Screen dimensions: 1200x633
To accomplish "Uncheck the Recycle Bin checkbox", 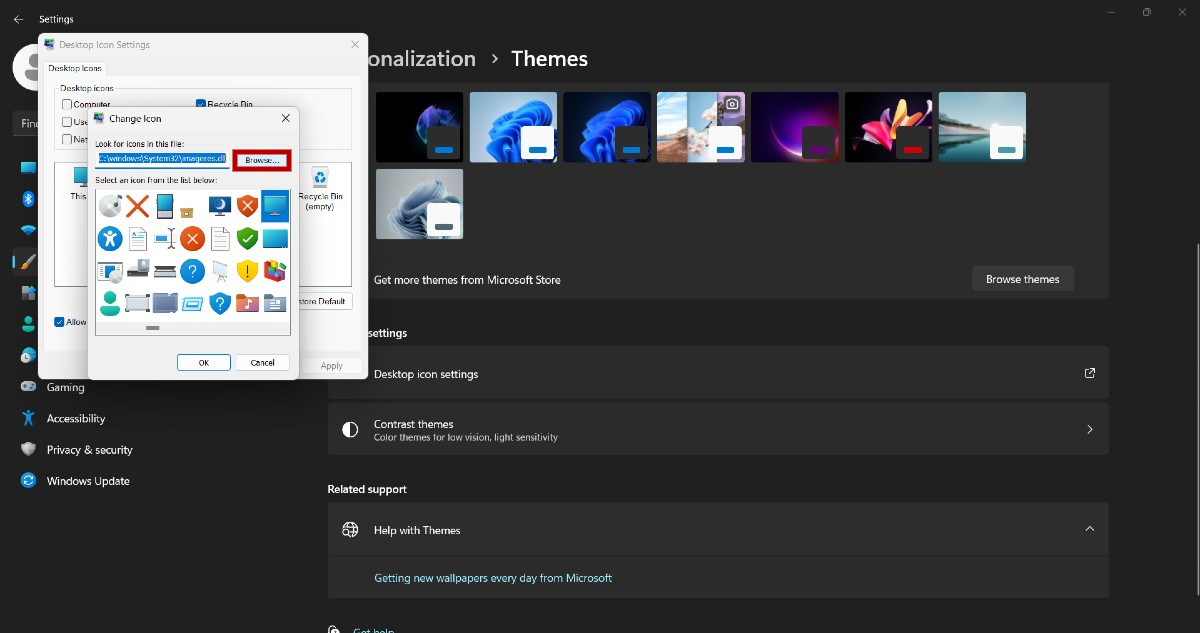I will coord(201,104).
